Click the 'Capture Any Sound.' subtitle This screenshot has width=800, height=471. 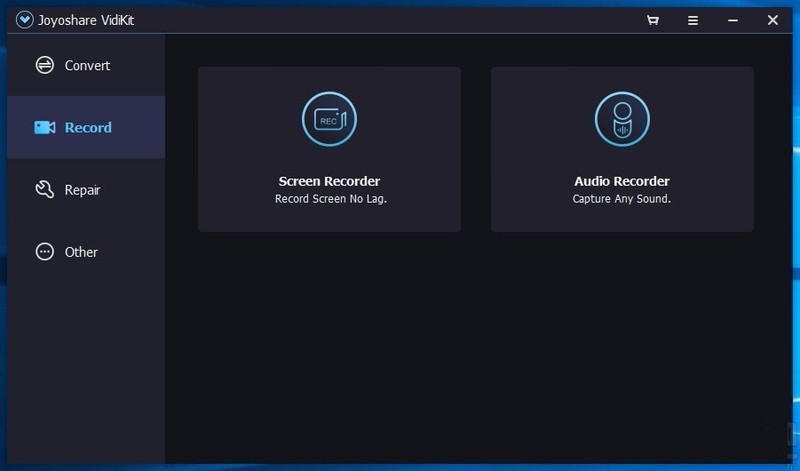[621, 199]
